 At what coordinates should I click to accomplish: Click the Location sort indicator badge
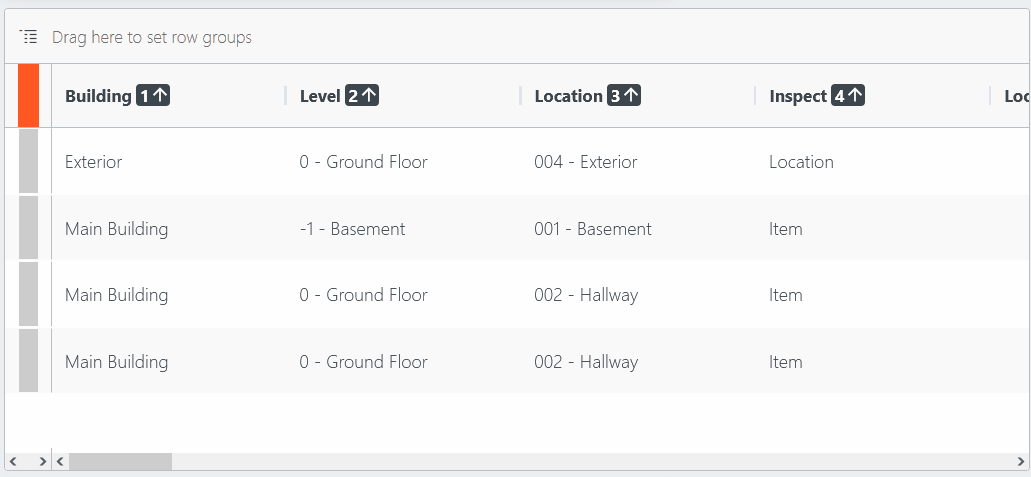pyautogui.click(x=624, y=96)
